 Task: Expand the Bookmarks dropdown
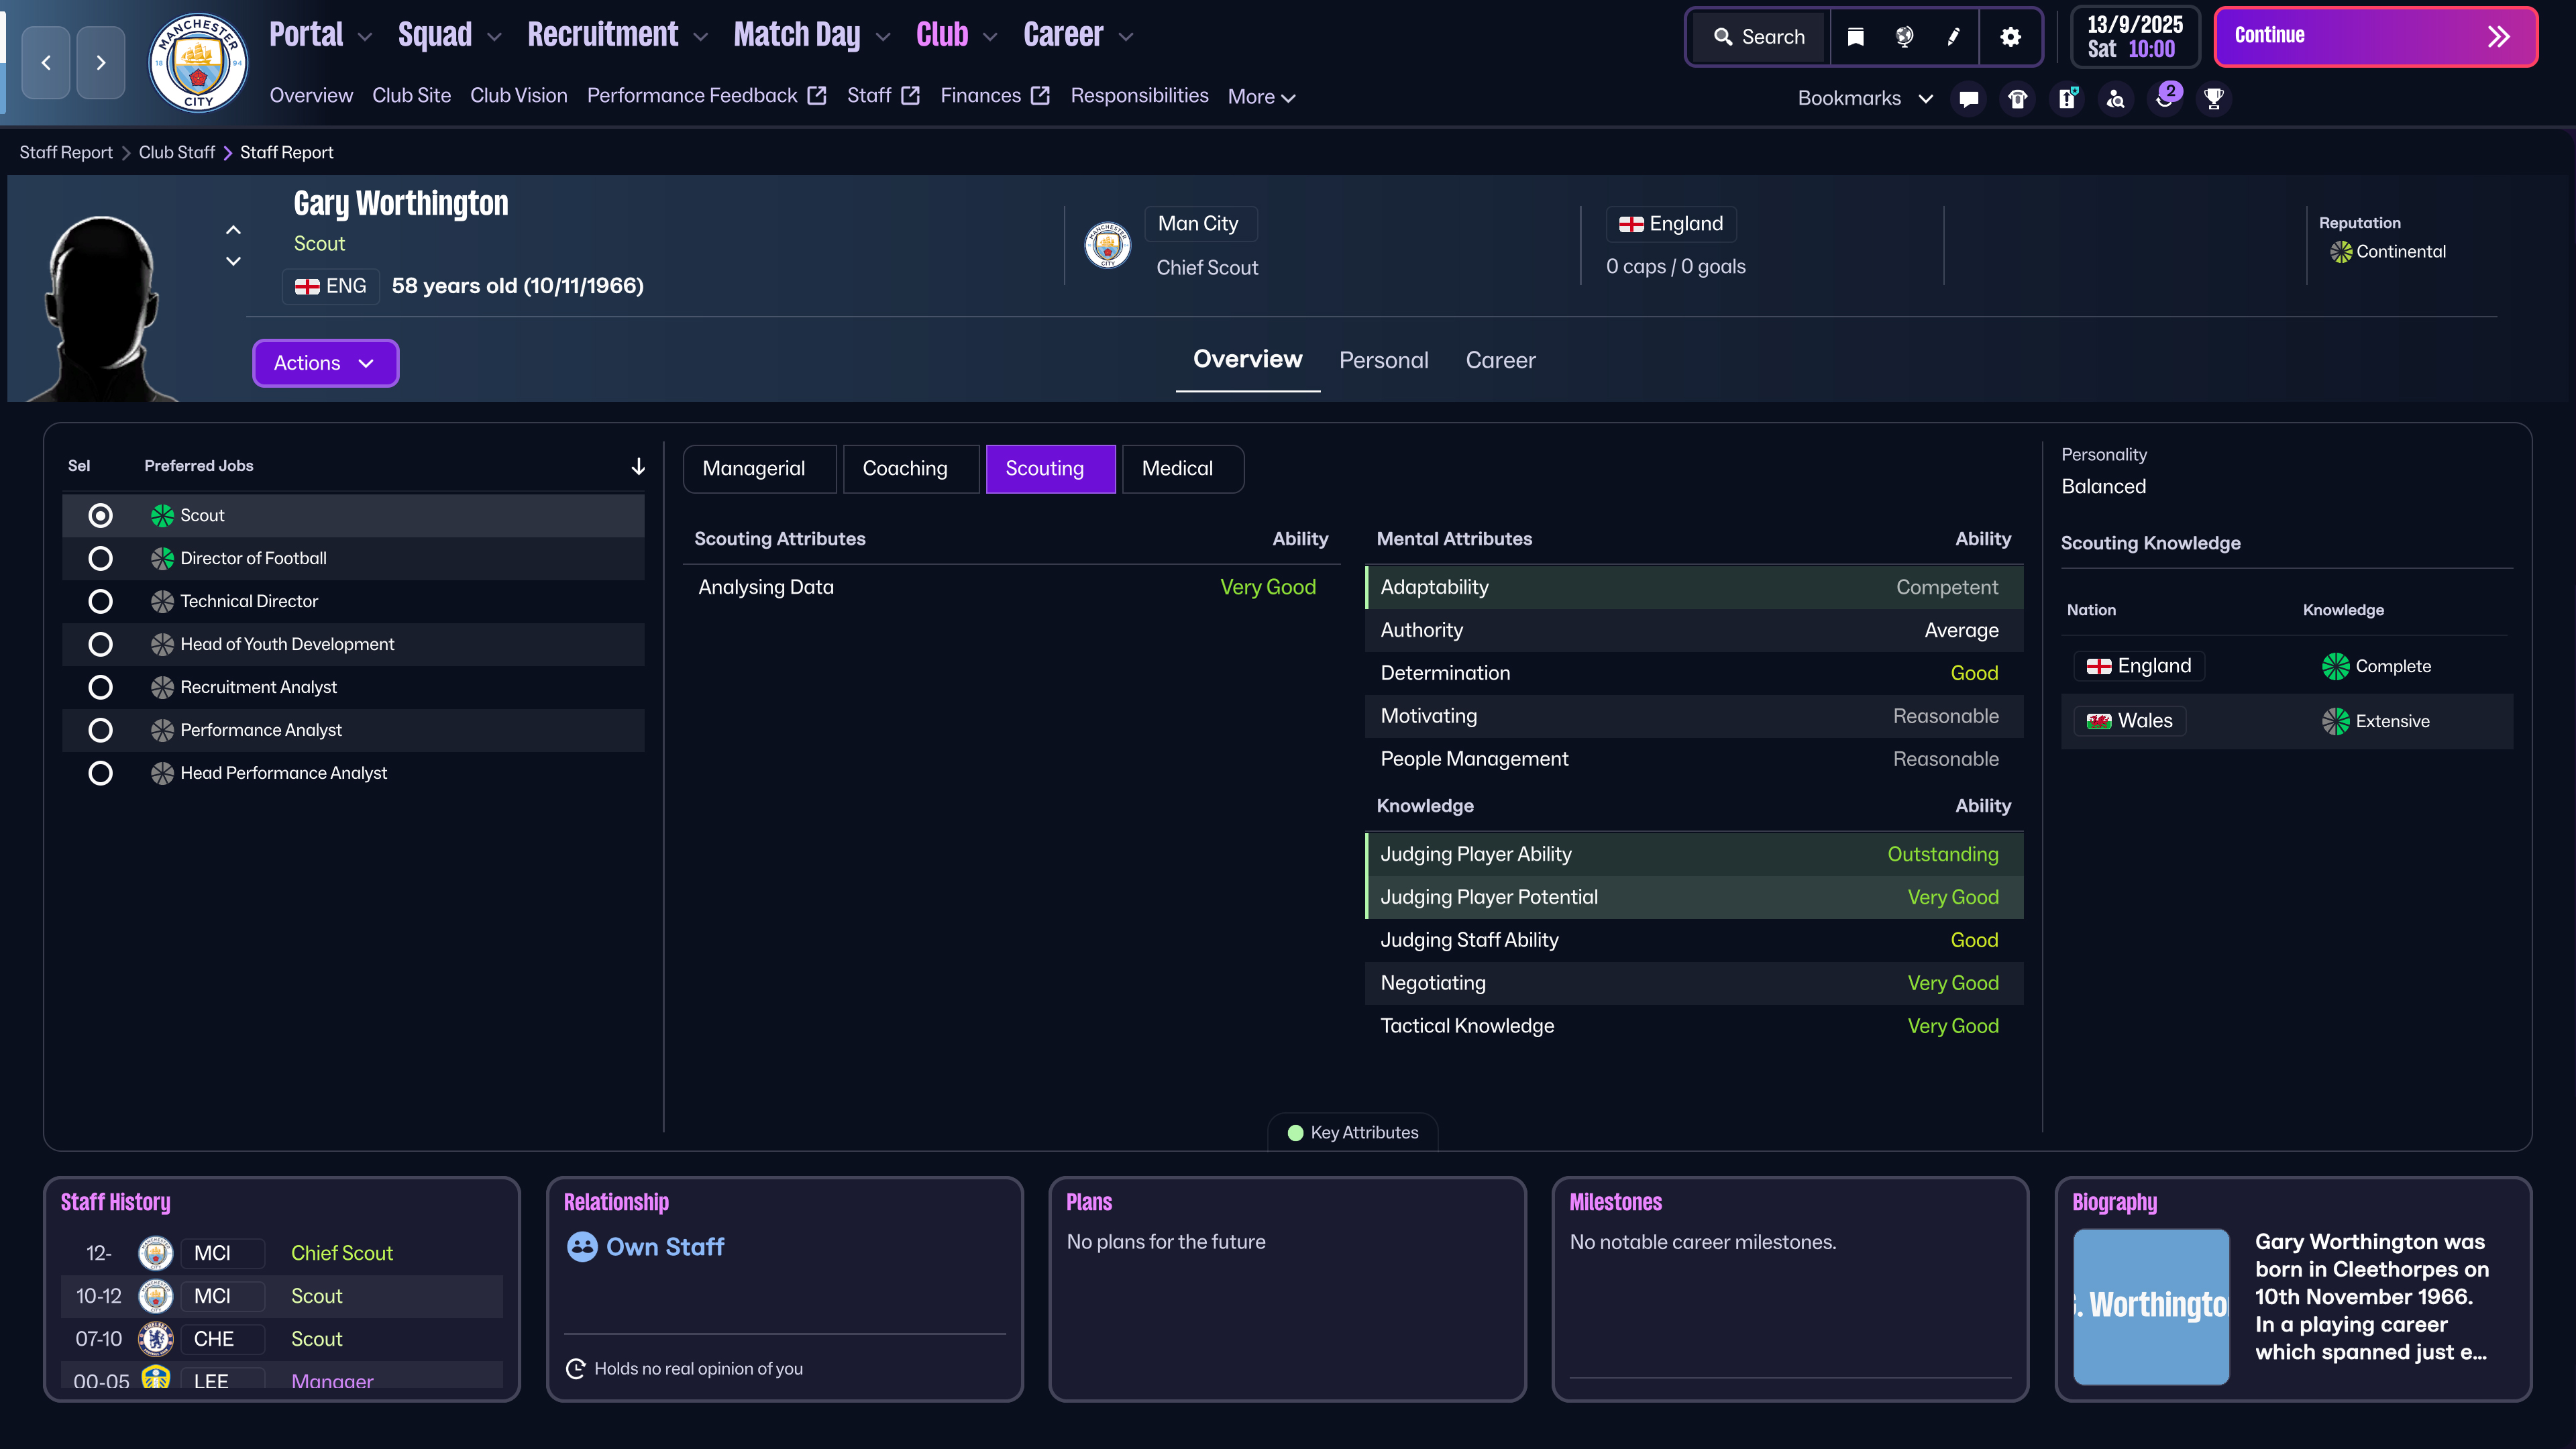(1864, 98)
